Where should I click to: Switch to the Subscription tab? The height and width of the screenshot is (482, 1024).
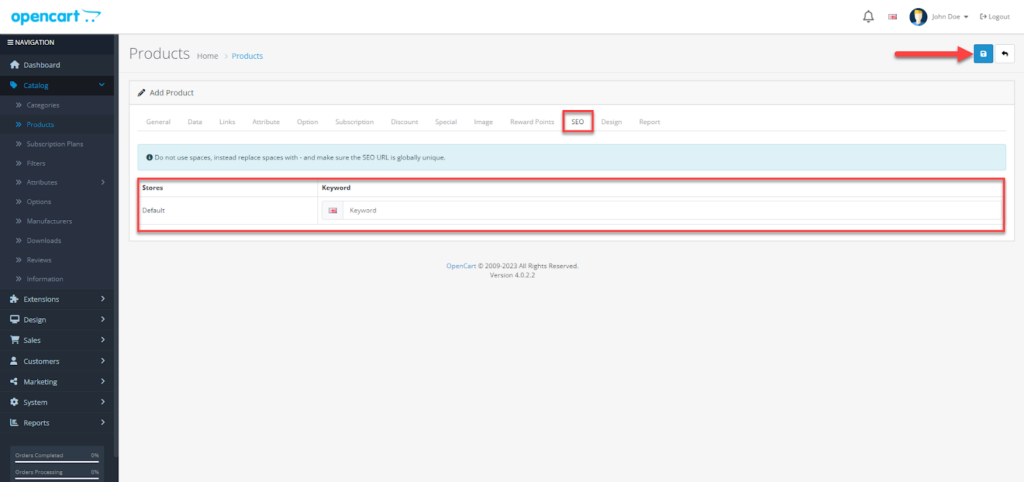355,122
